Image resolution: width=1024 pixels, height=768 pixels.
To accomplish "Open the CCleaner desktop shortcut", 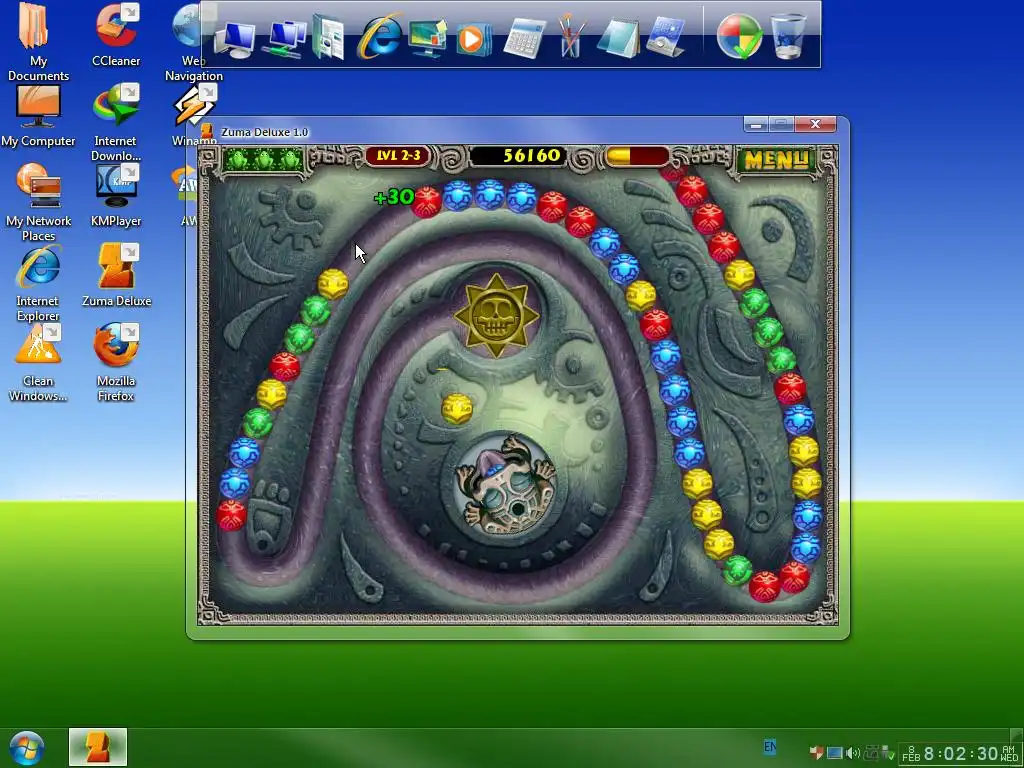I will tap(116, 35).
